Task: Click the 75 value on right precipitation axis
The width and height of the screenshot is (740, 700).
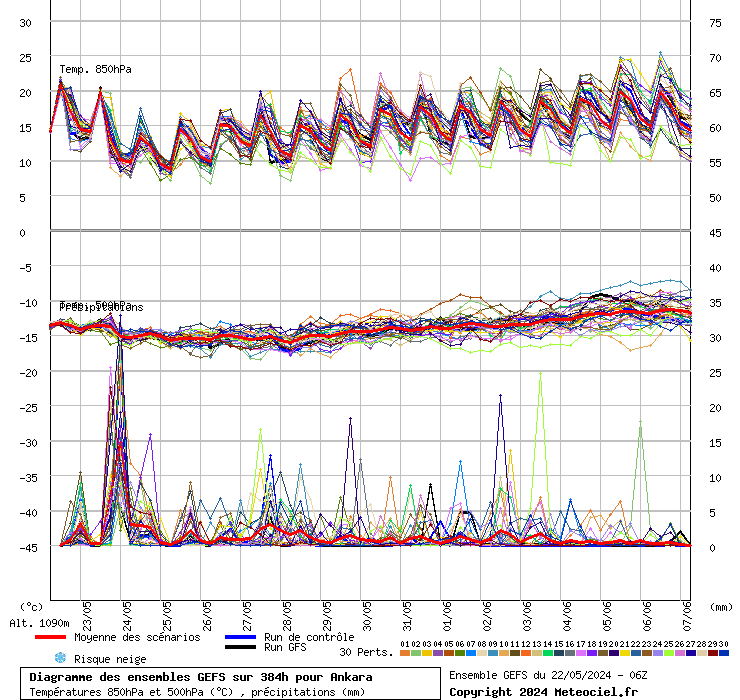Action: point(715,23)
